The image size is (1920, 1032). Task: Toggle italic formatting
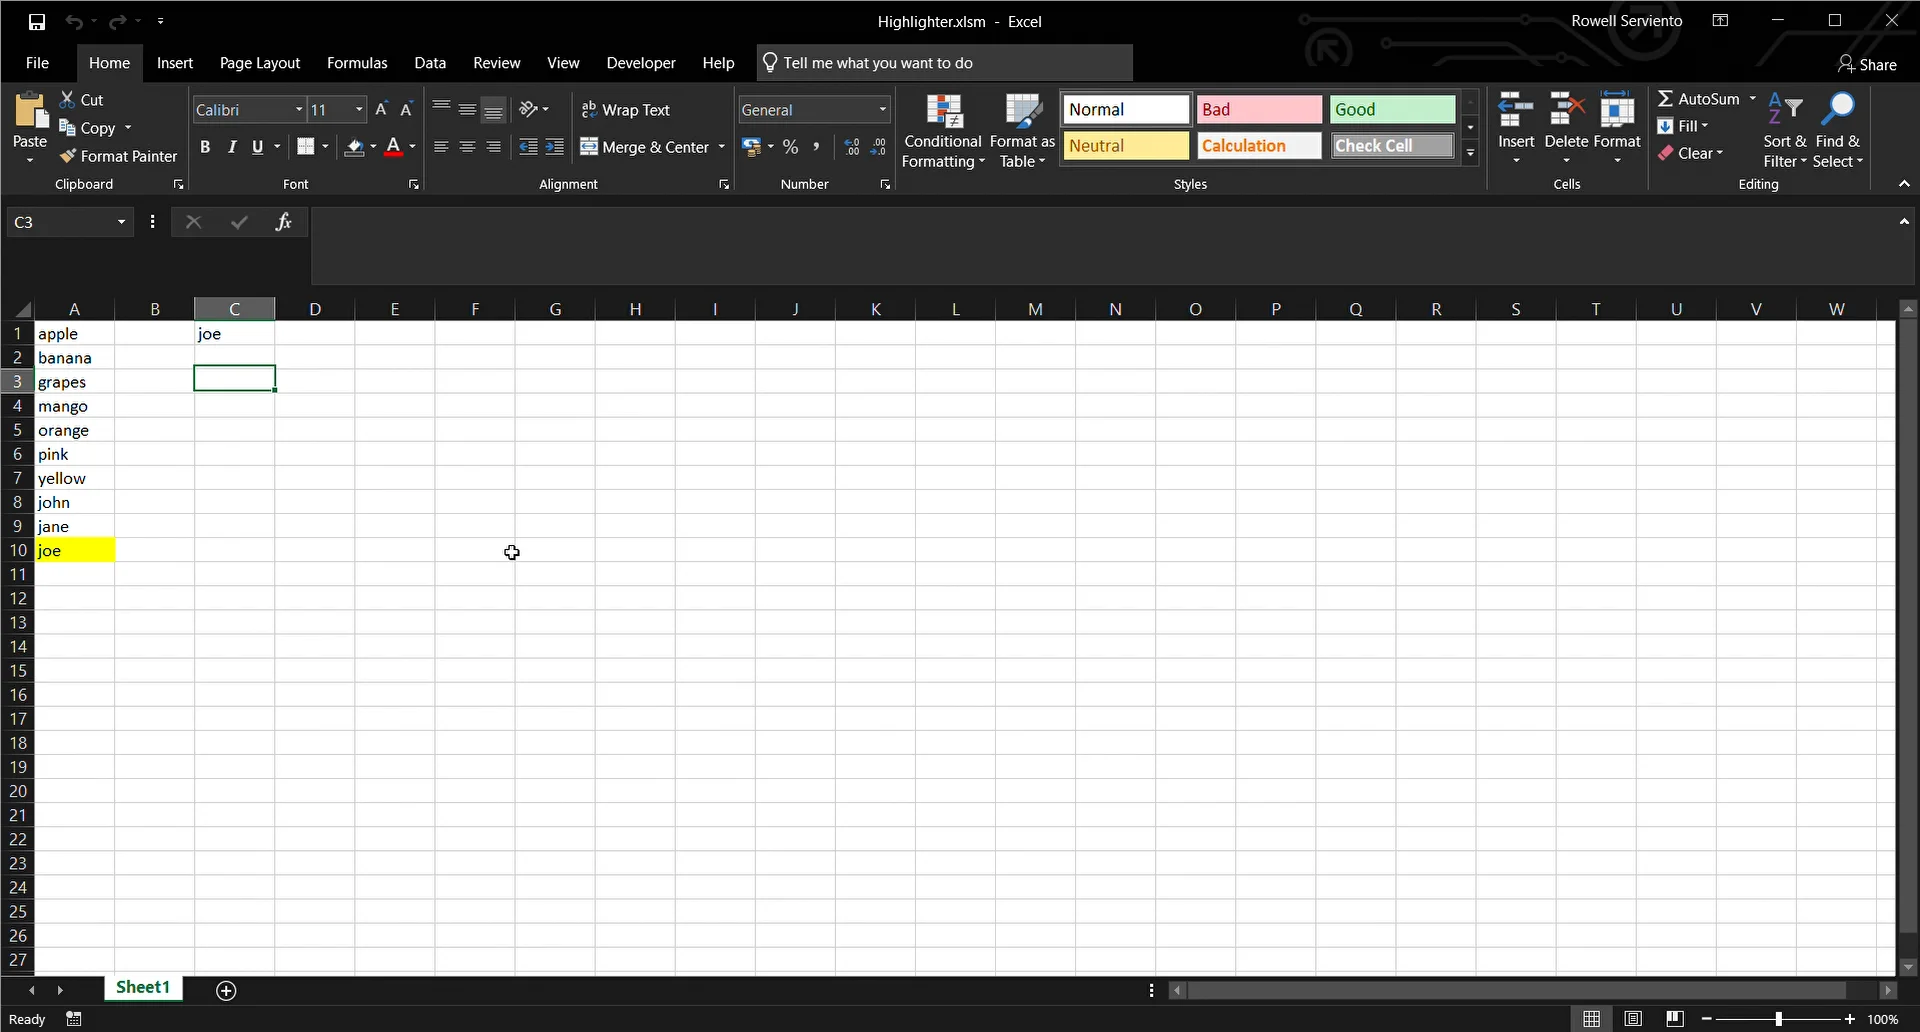232,147
